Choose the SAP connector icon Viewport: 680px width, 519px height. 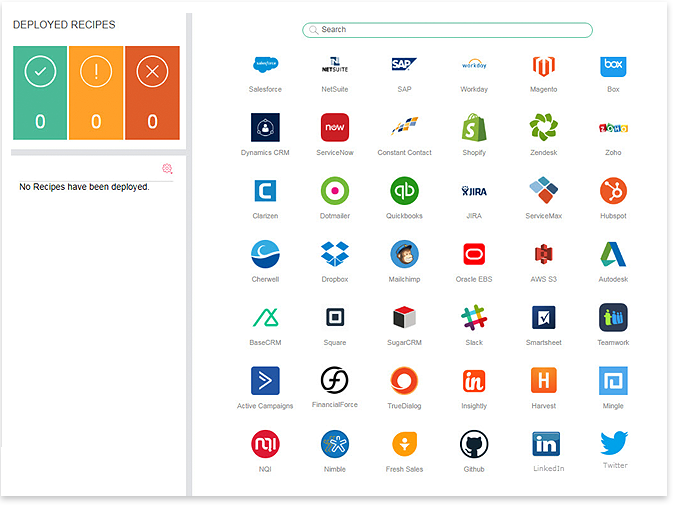pyautogui.click(x=404, y=65)
